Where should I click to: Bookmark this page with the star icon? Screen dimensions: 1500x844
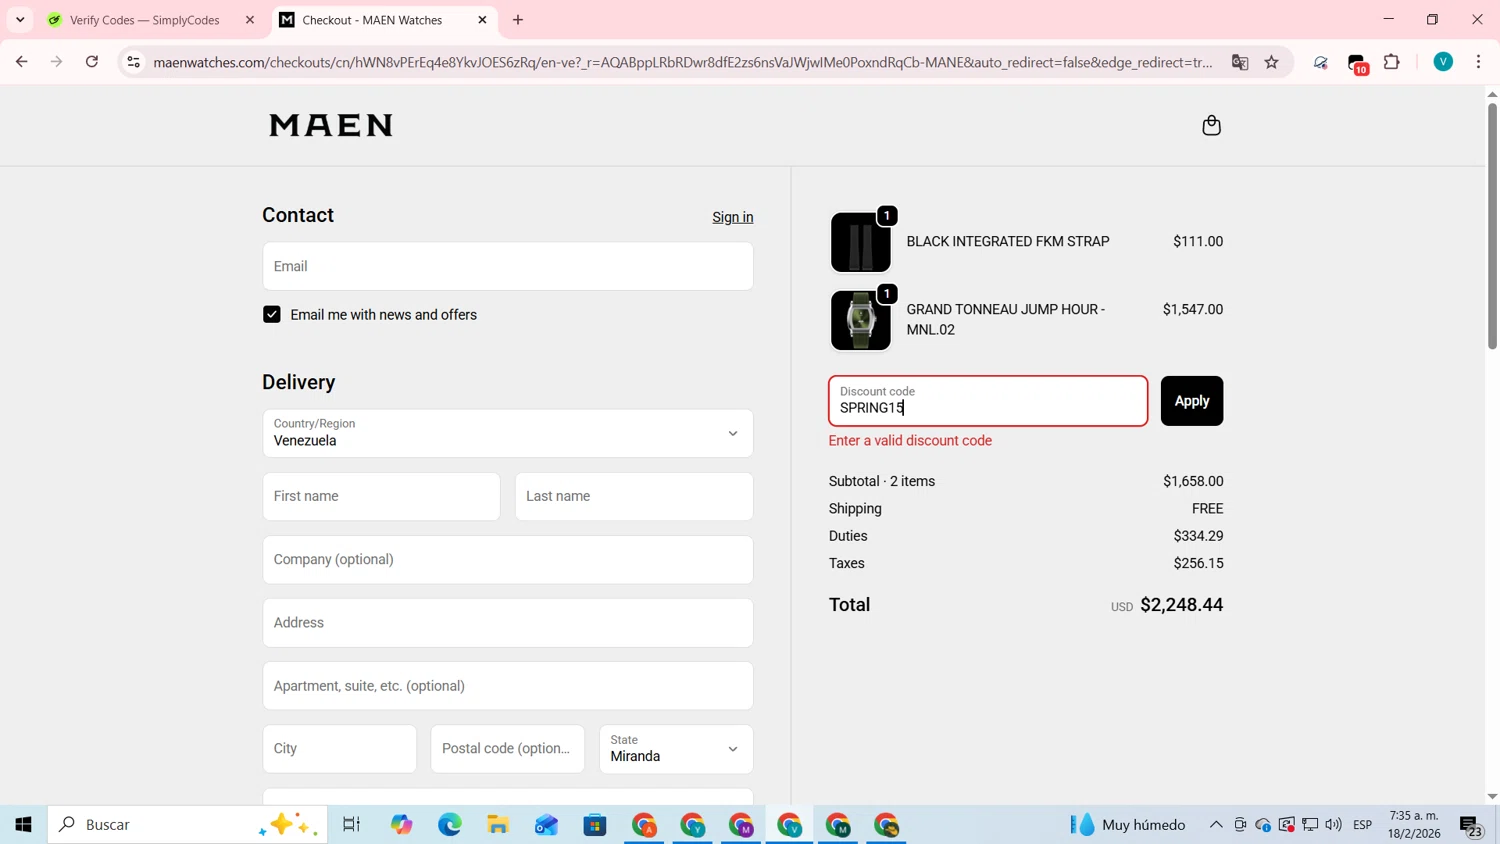click(x=1272, y=62)
